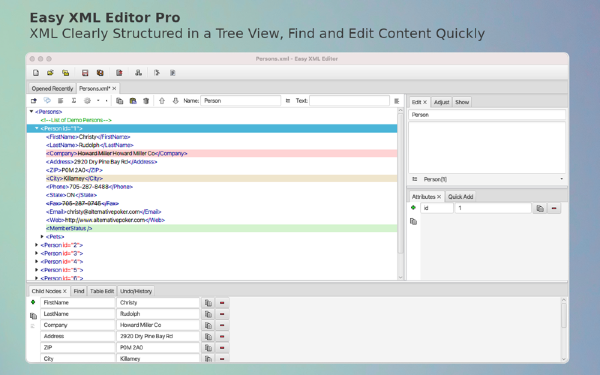Viewport: 600px width, 375px height.
Task: Open the Find tab in bottom panel
Action: (79, 291)
